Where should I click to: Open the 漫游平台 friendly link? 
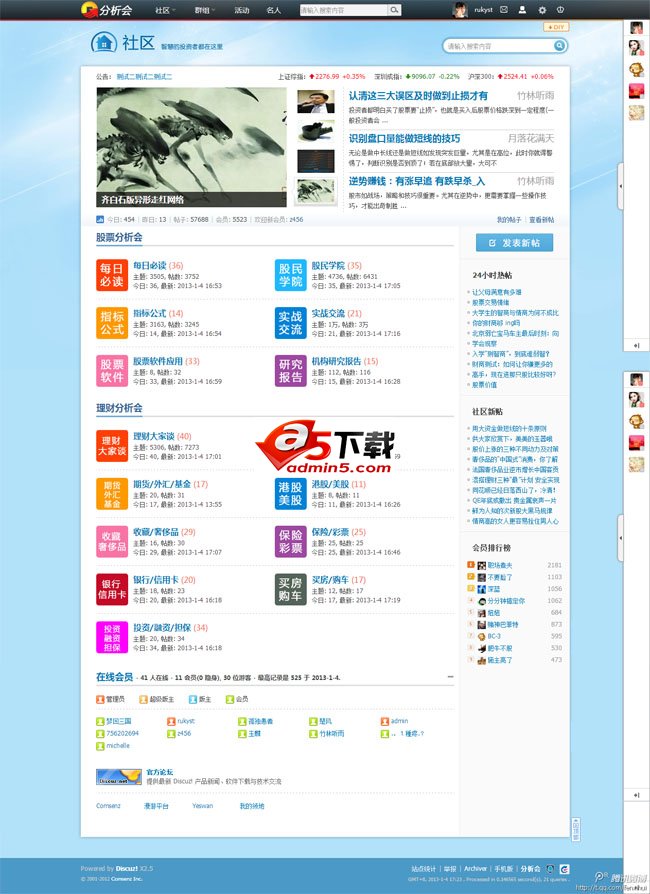pyautogui.click(x=156, y=806)
